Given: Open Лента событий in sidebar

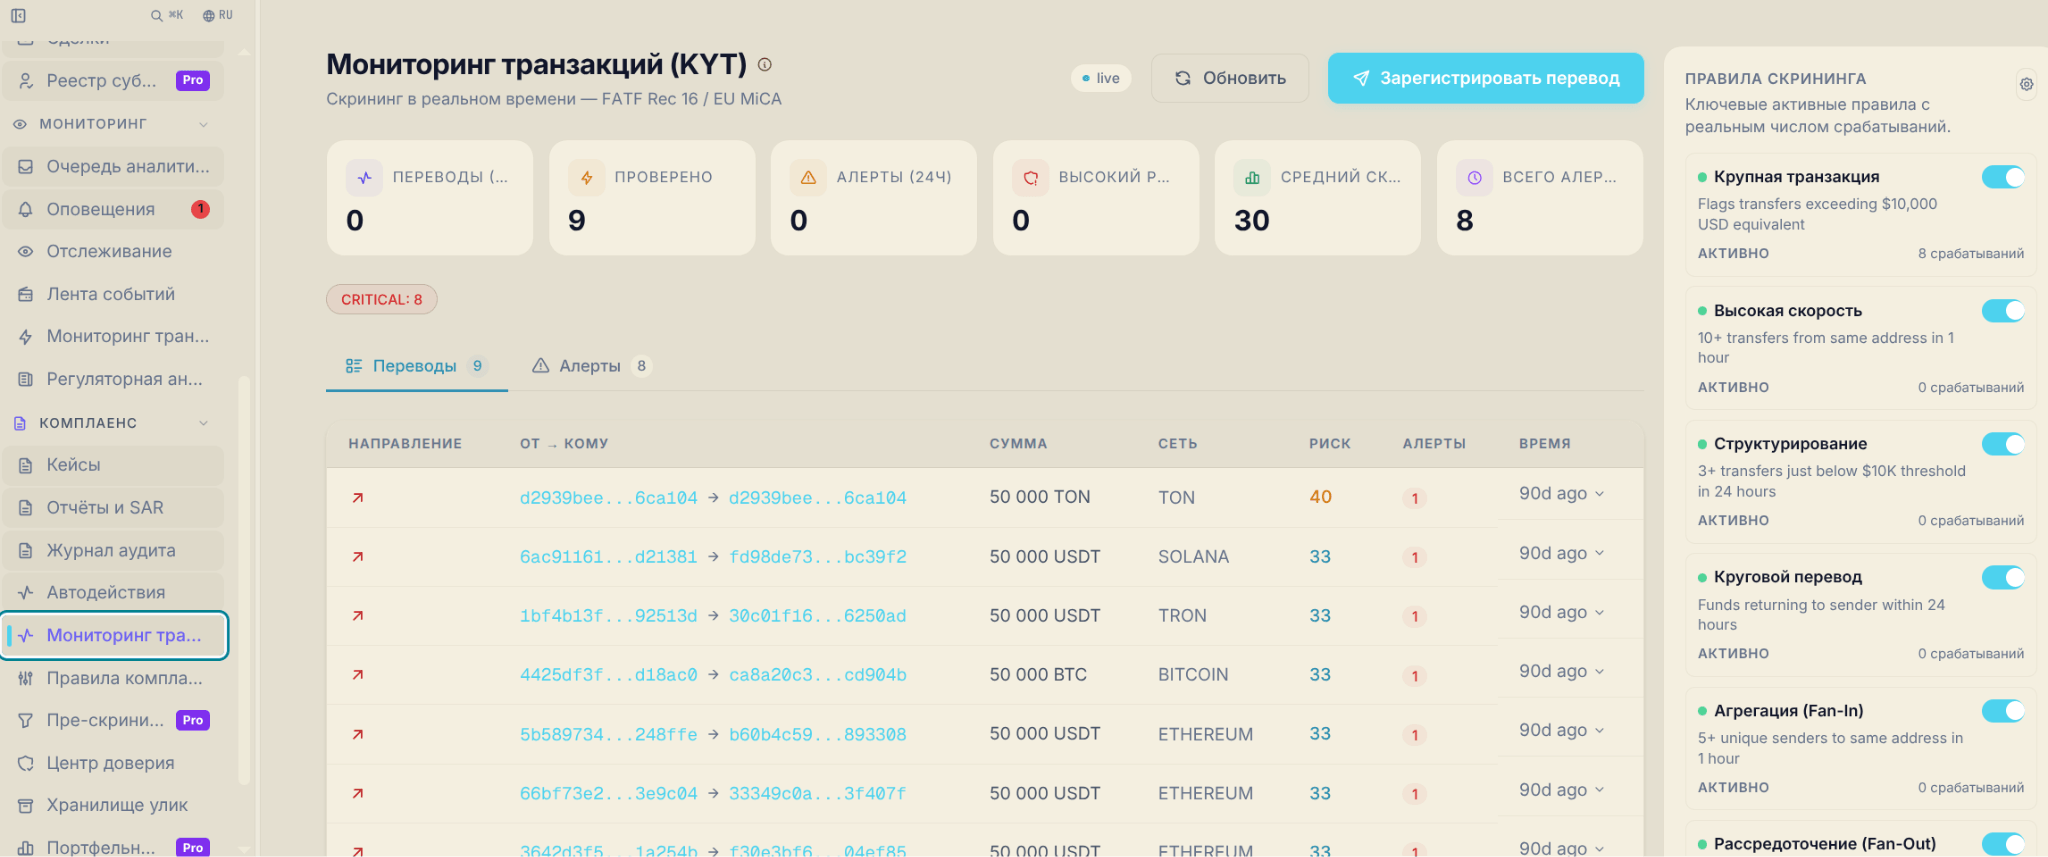Looking at the screenshot, I should coord(113,294).
